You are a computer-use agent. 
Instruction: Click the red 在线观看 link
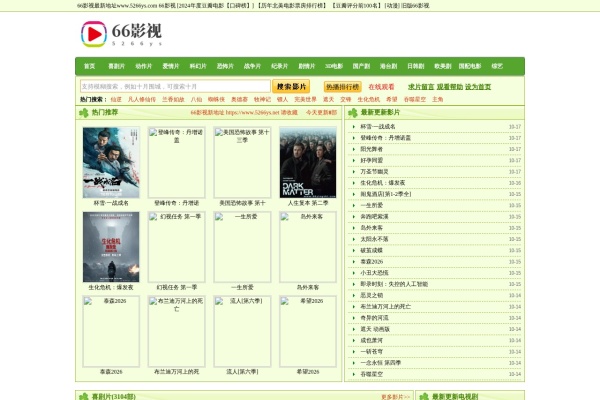[x=381, y=87]
